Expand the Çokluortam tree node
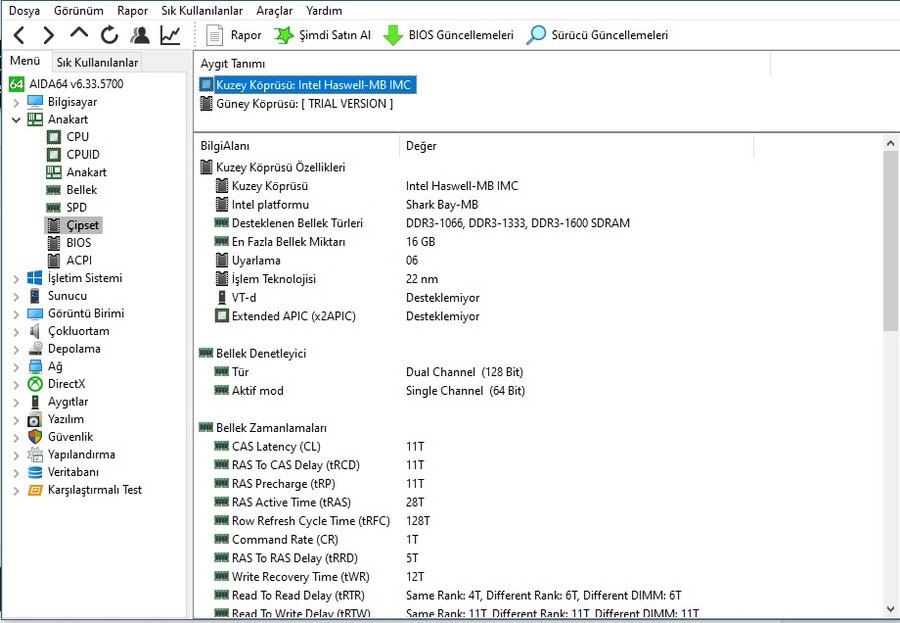Viewport: 900px width, 623px height. click(16, 332)
